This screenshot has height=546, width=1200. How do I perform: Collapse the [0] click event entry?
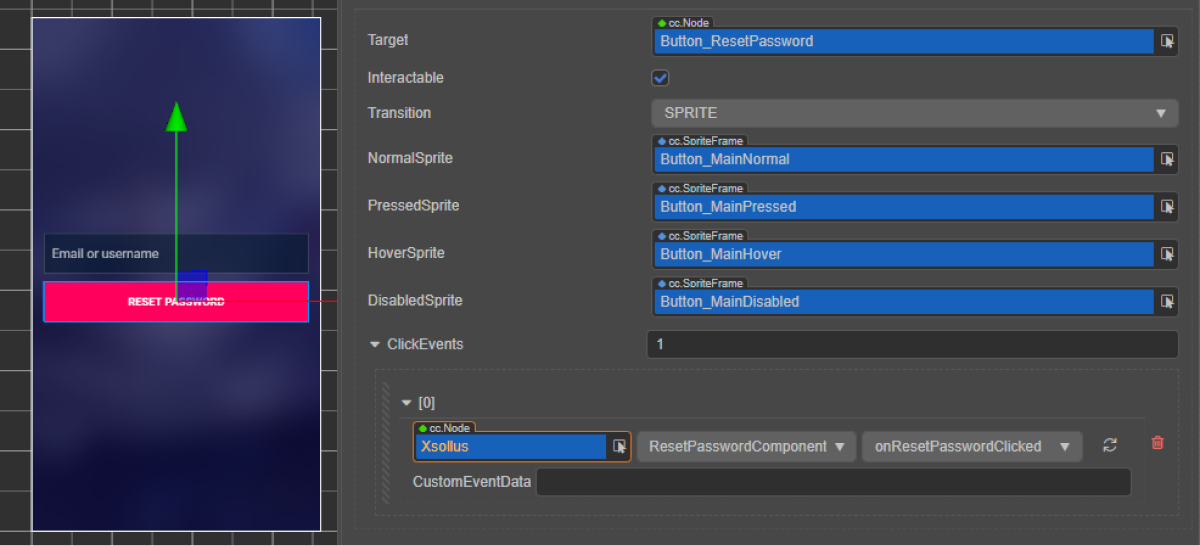coord(406,403)
